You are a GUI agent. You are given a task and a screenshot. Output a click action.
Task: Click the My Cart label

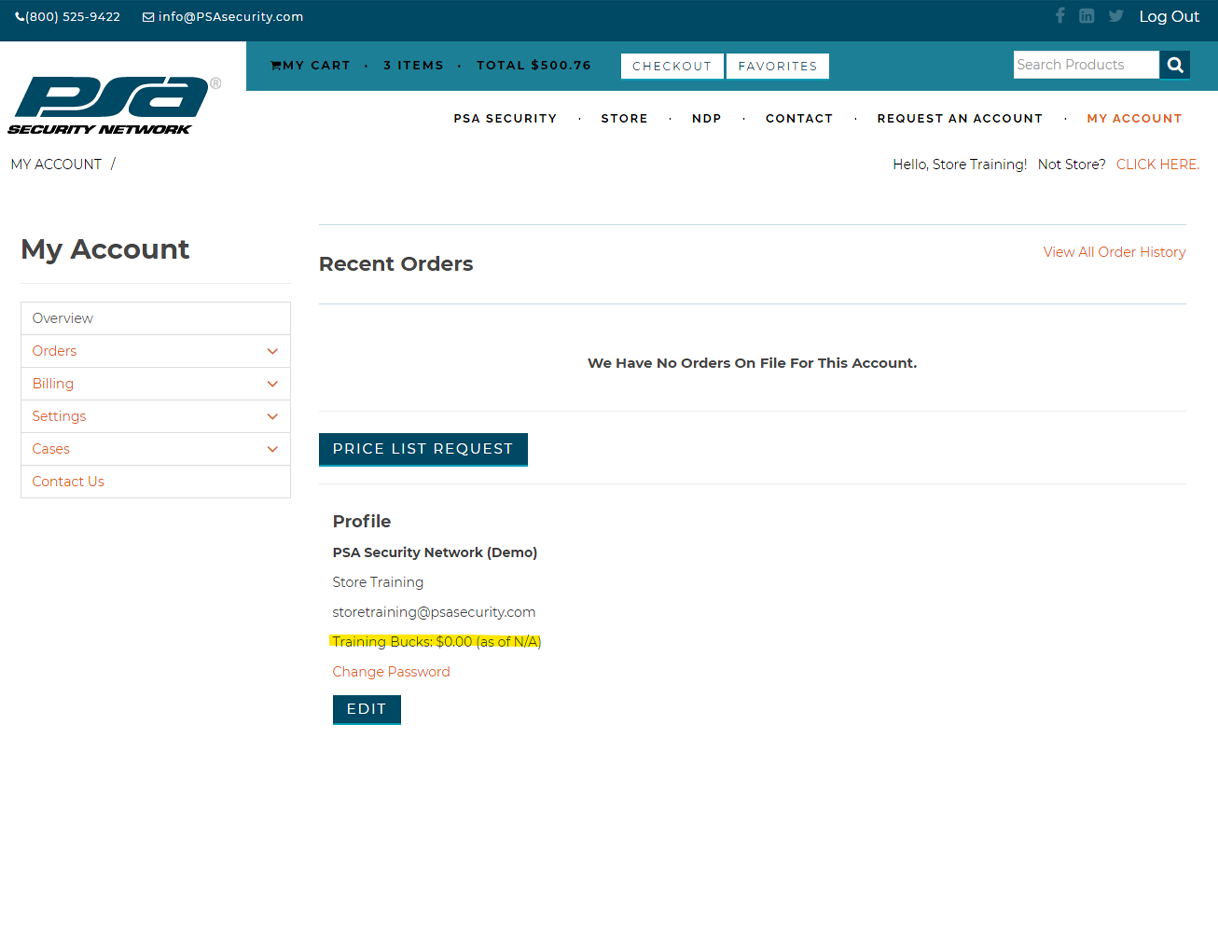316,66
